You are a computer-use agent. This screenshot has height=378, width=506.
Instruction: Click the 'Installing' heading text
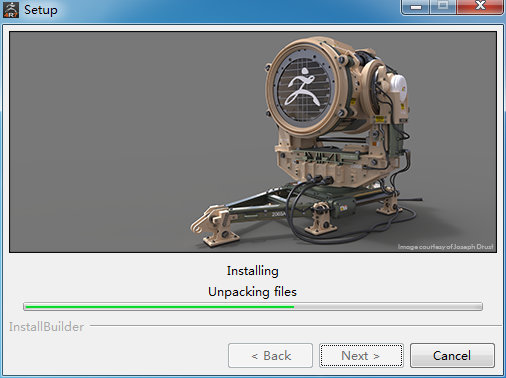click(252, 271)
